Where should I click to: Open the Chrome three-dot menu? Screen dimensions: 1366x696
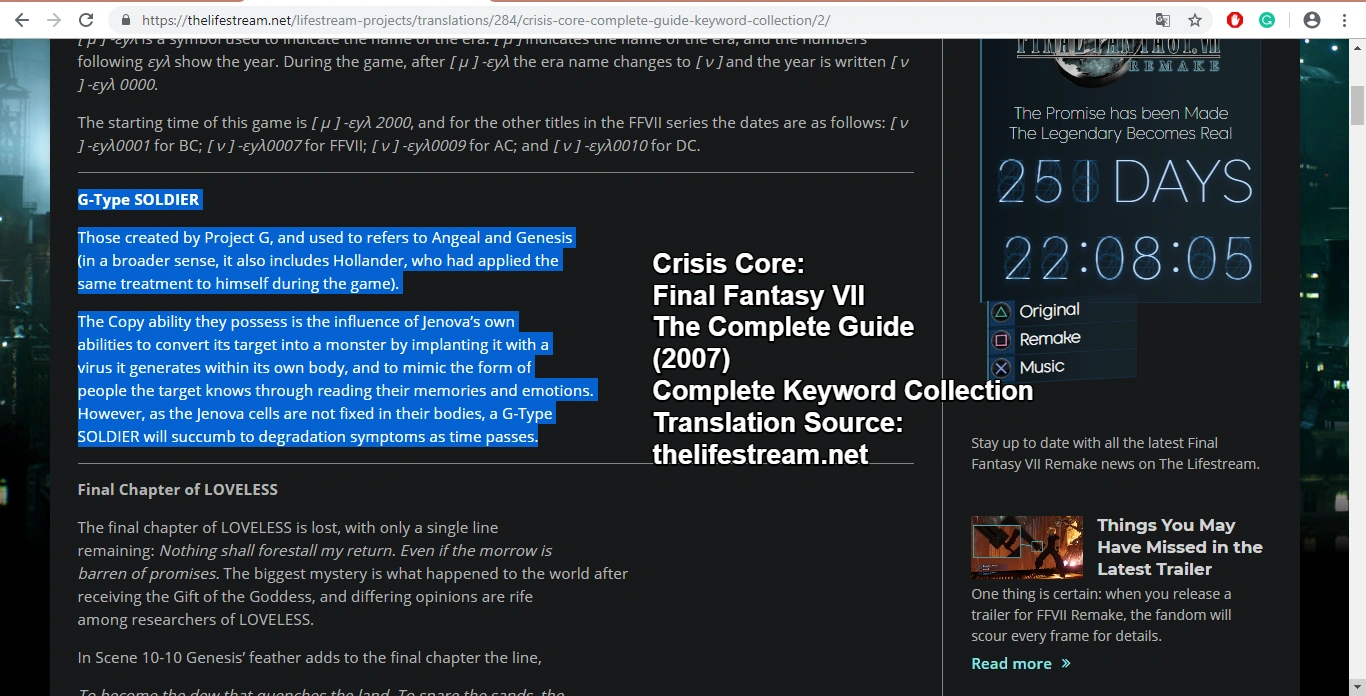pos(1344,20)
